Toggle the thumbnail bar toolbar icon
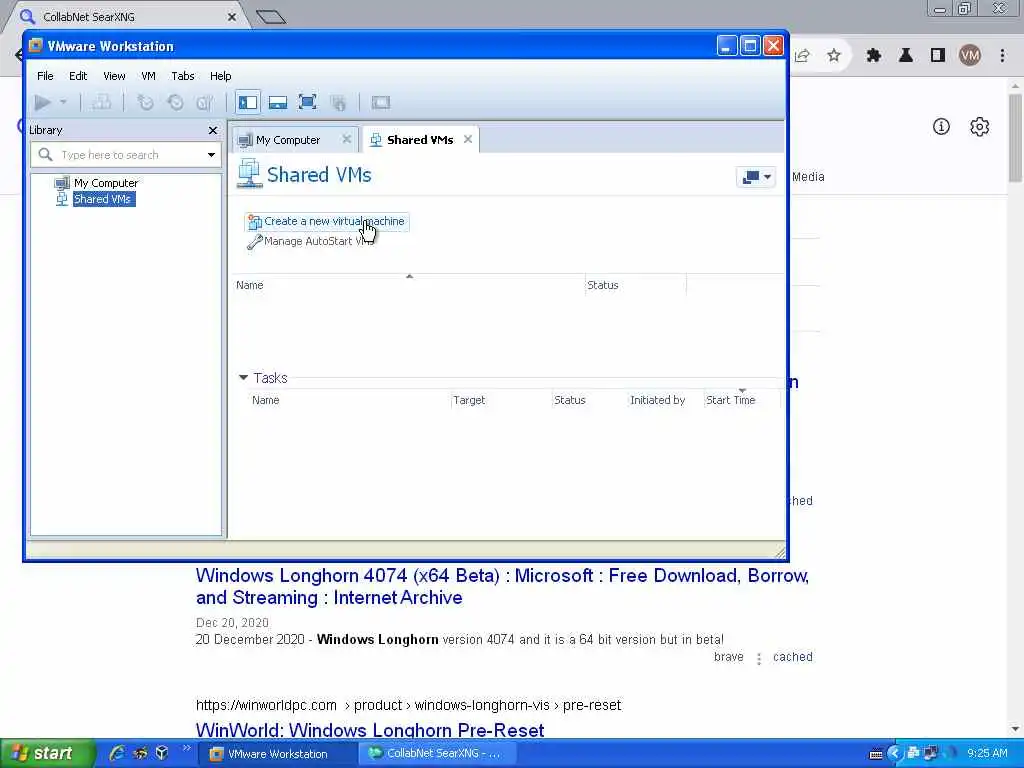Image resolution: width=1024 pixels, height=768 pixels. [278, 103]
